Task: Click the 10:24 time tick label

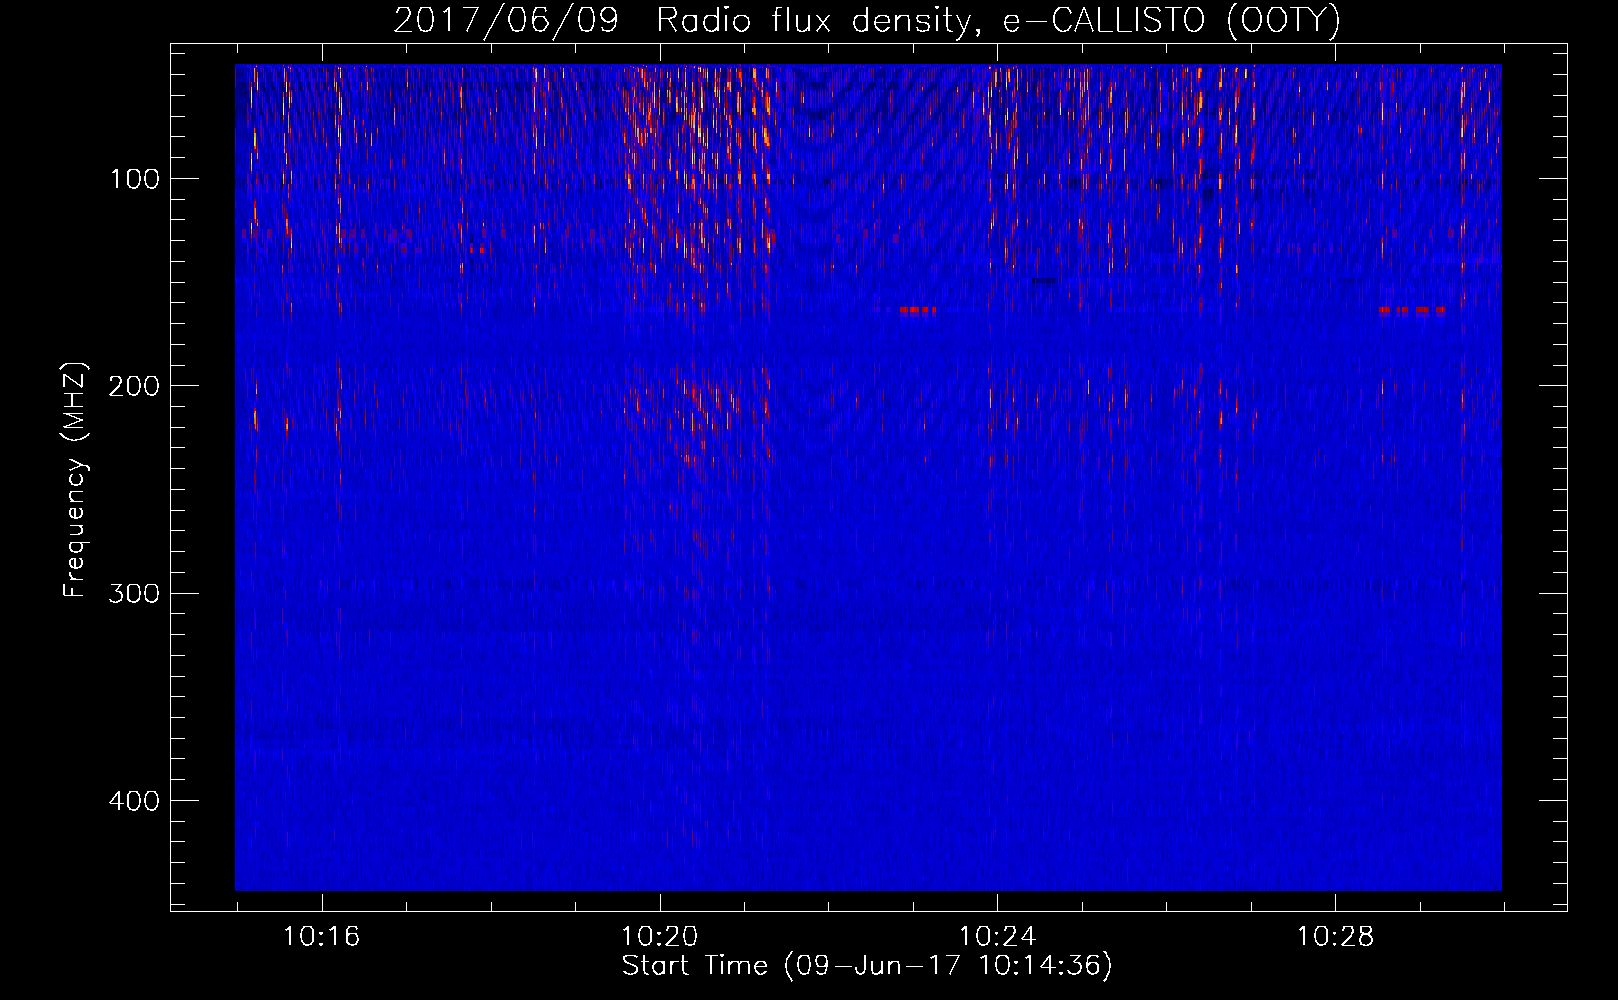Action: [997, 937]
